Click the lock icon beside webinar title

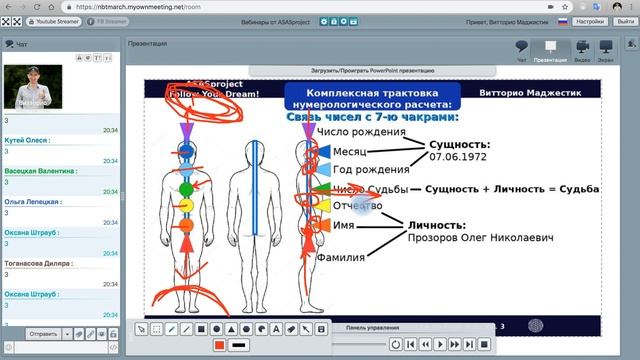pos(334,22)
